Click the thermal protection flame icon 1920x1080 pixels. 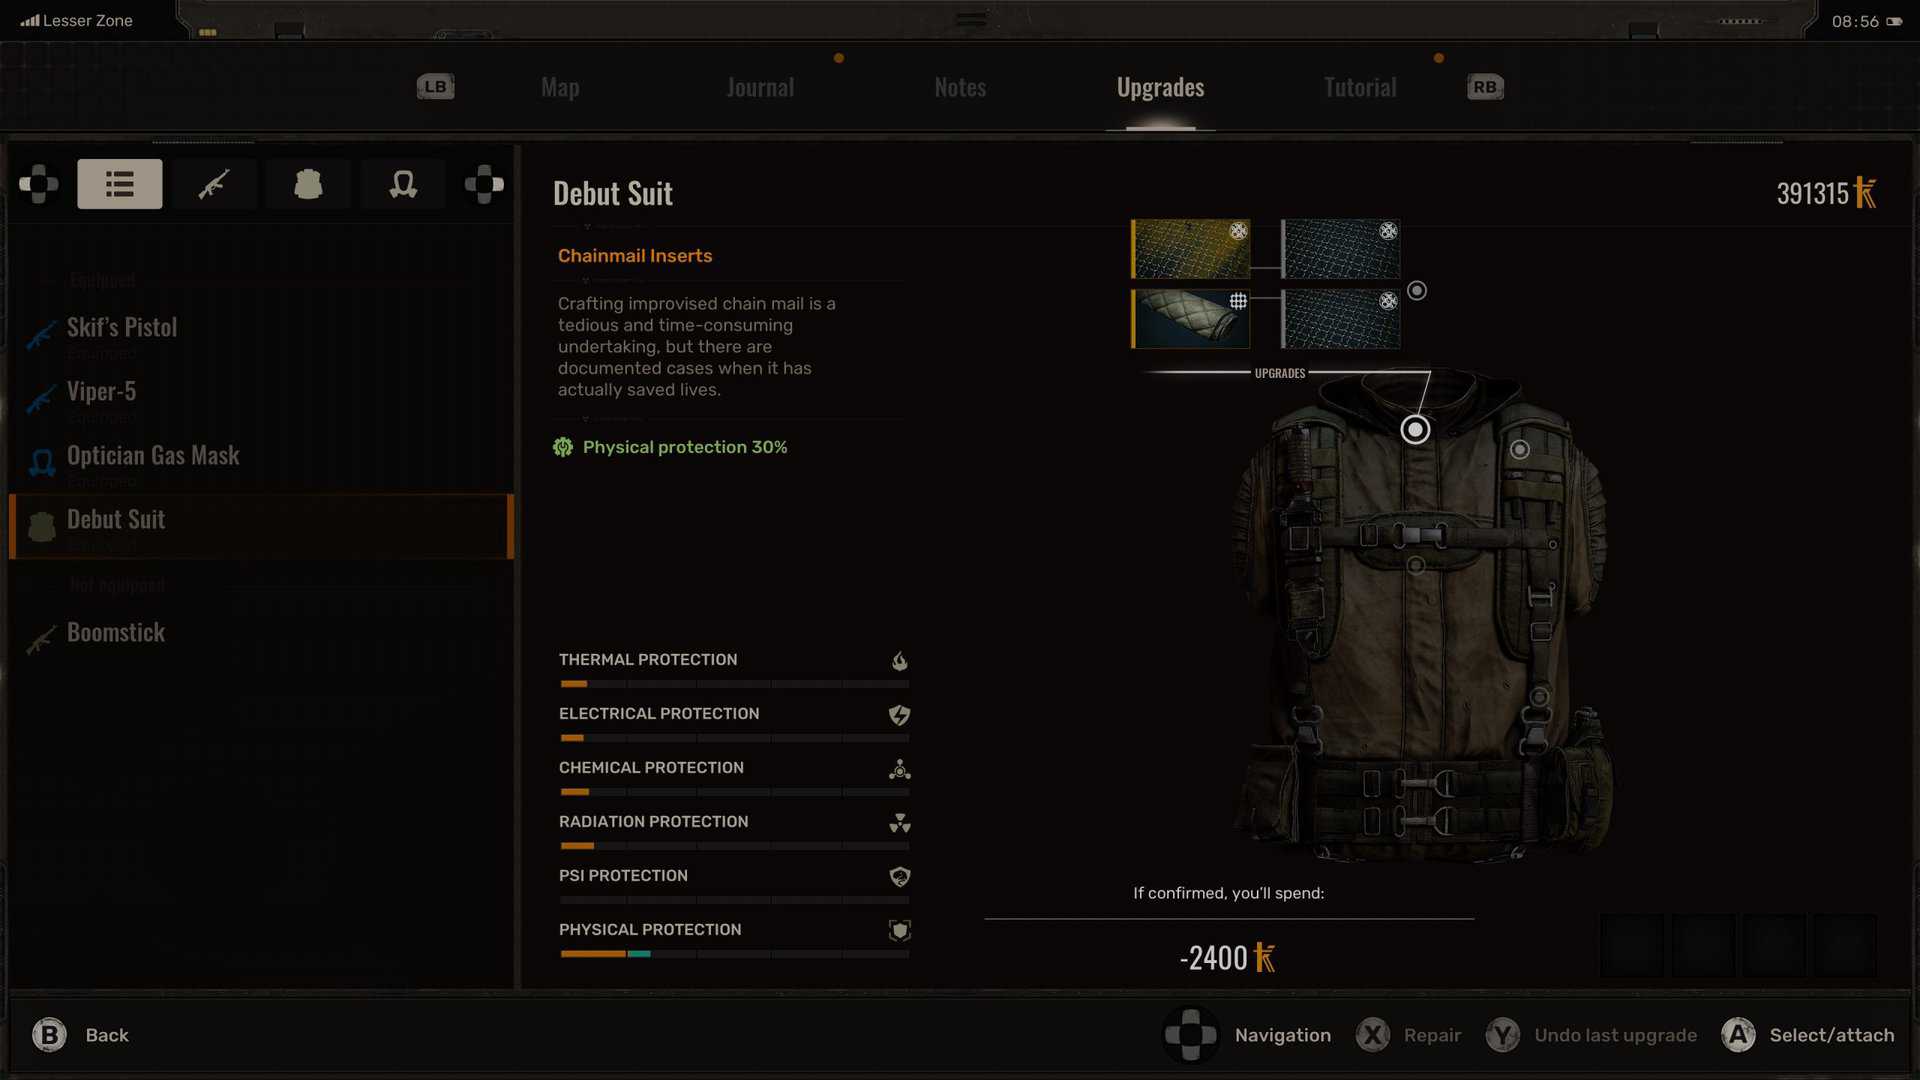click(x=900, y=661)
